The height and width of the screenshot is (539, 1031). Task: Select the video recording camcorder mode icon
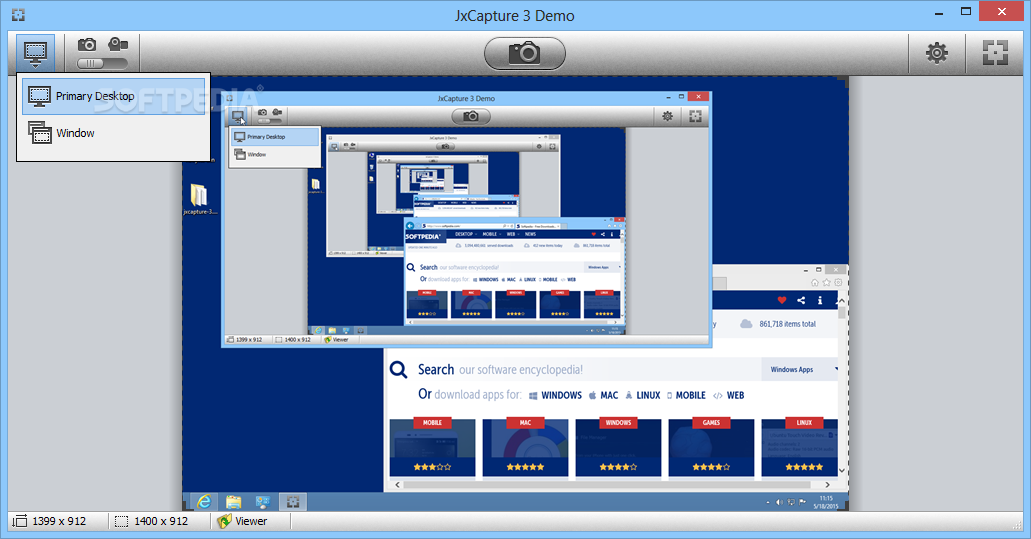(x=118, y=44)
